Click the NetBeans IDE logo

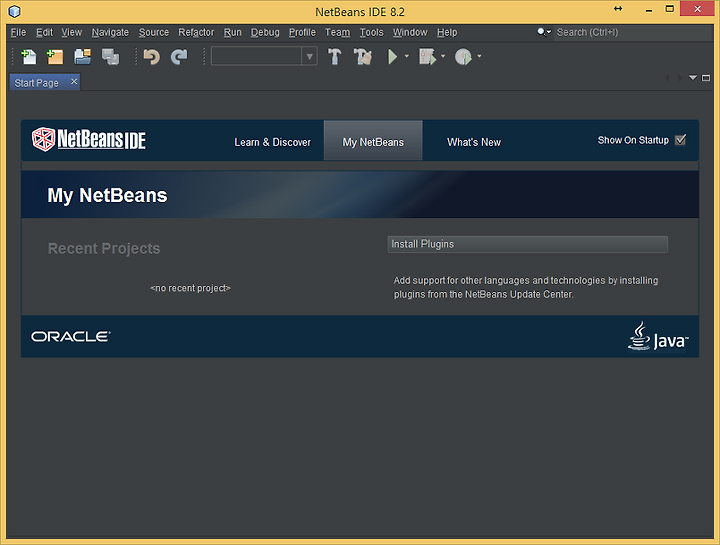(x=89, y=139)
